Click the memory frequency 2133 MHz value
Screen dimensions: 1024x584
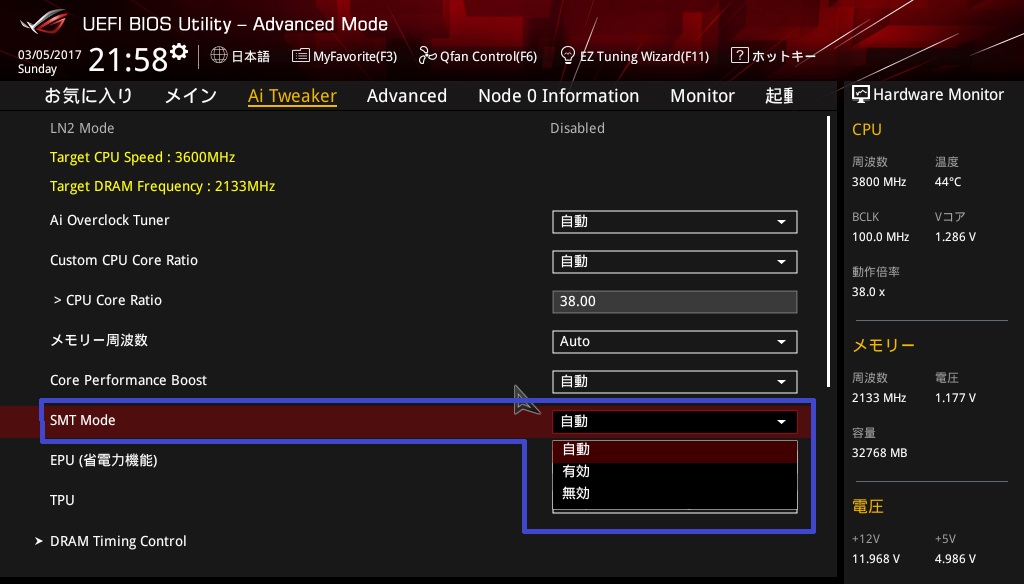point(879,398)
